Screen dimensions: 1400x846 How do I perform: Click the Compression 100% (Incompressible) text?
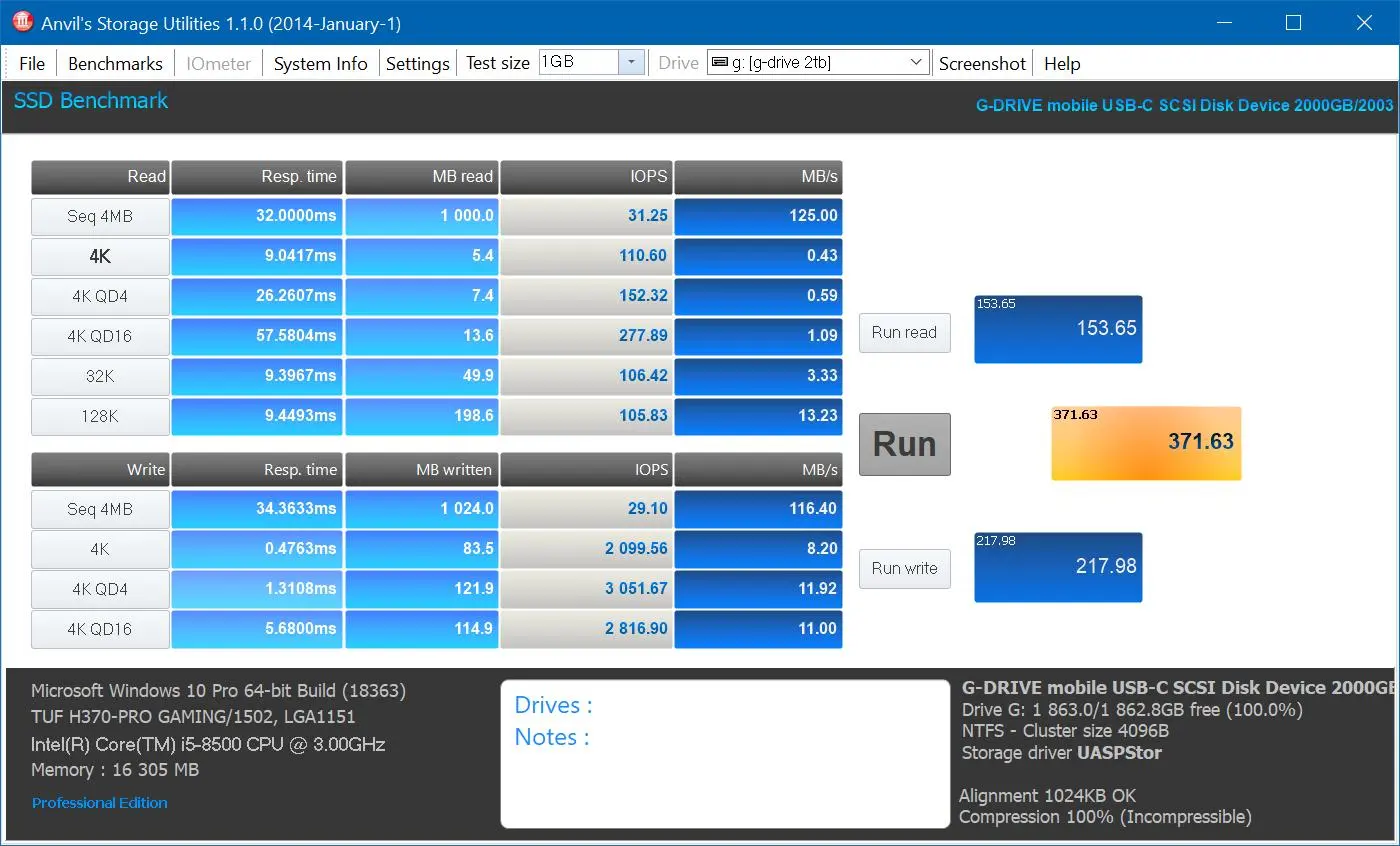point(1105,817)
